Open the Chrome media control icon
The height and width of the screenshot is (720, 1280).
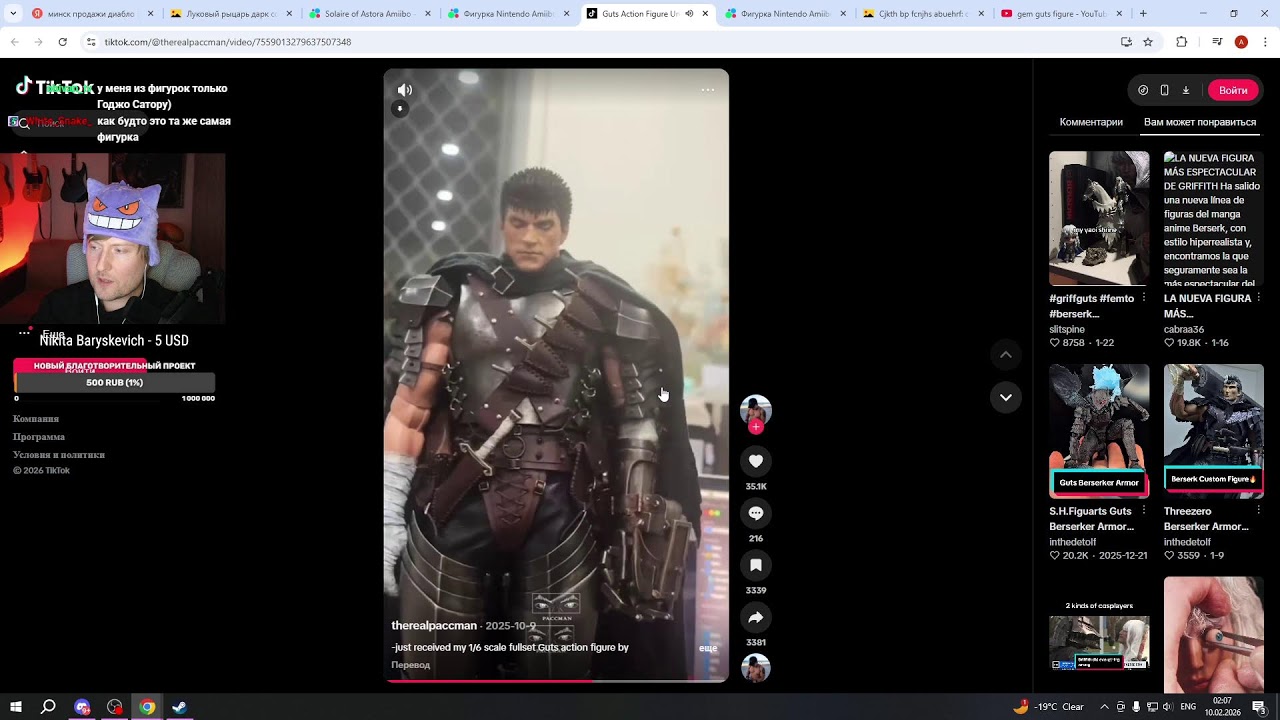pos(1217,42)
